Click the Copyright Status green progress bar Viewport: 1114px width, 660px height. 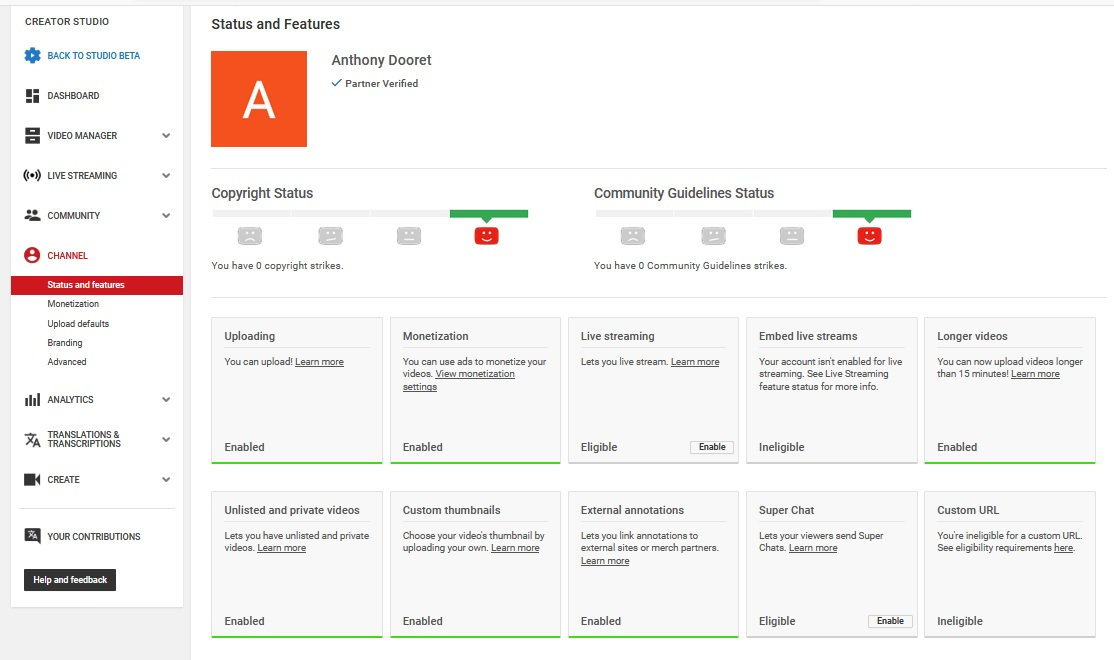[x=489, y=214]
